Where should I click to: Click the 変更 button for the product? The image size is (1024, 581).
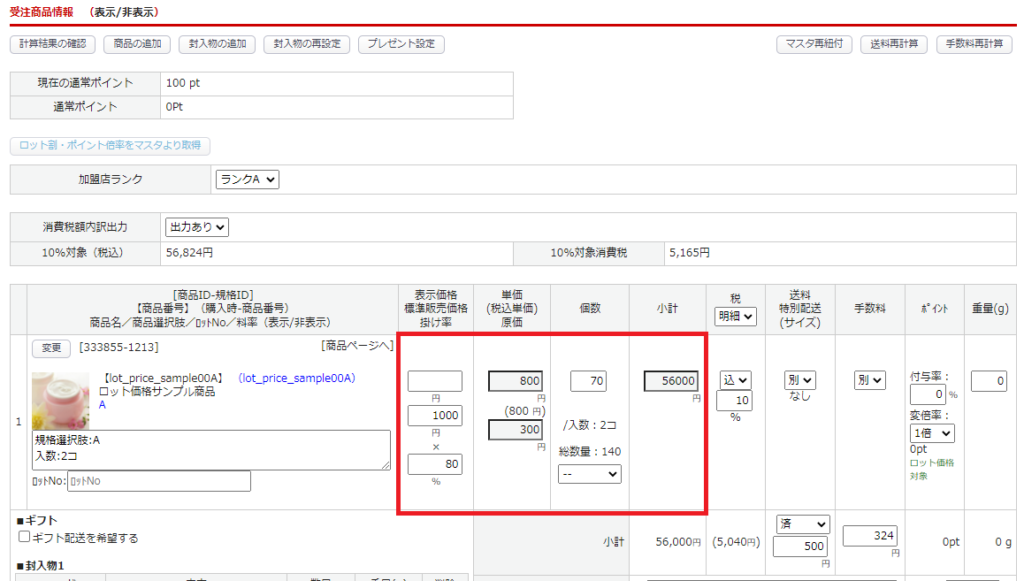tap(51, 348)
